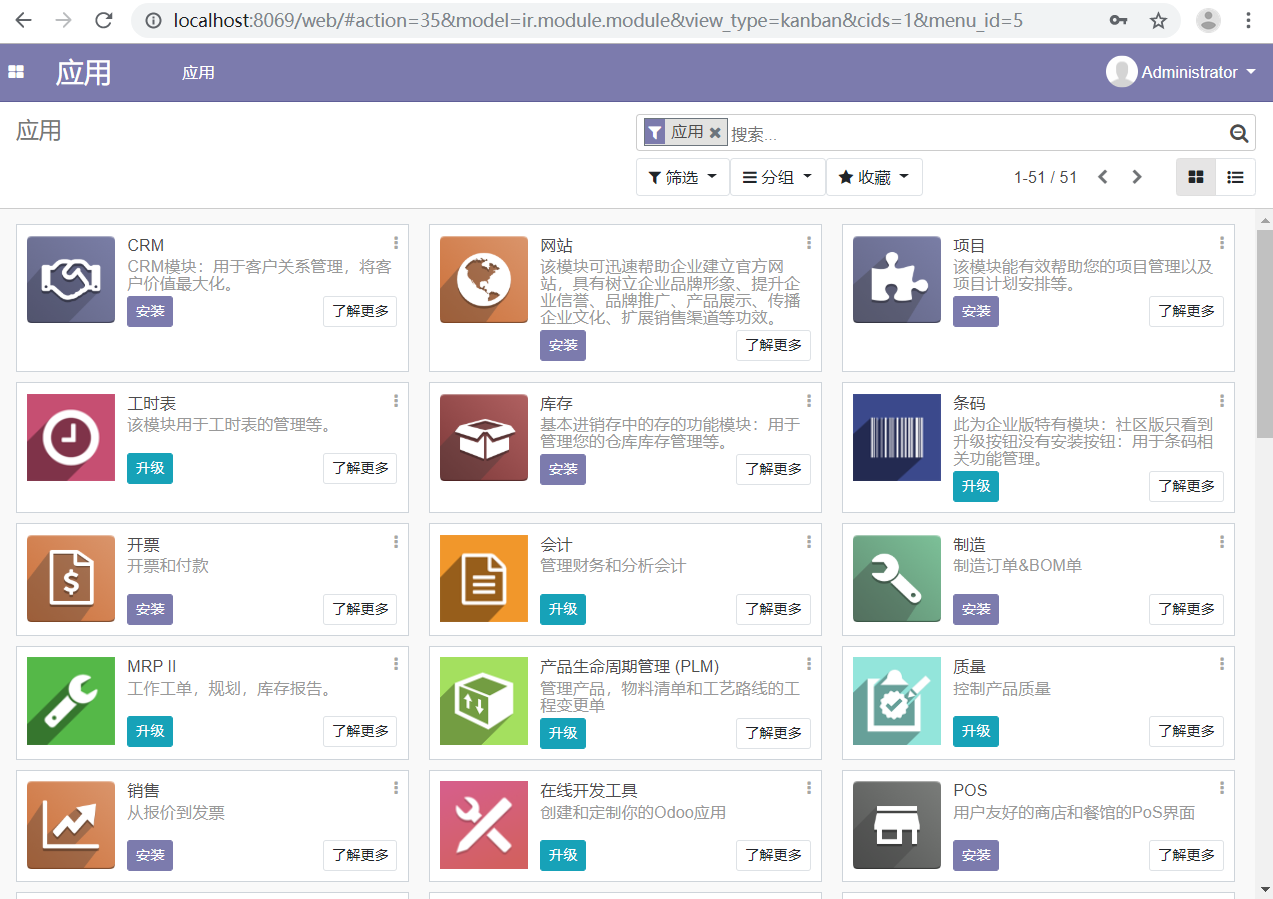Screen dimensions: 1273x899
Task: Open the 筛选 filter dropdown
Action: coord(682,177)
